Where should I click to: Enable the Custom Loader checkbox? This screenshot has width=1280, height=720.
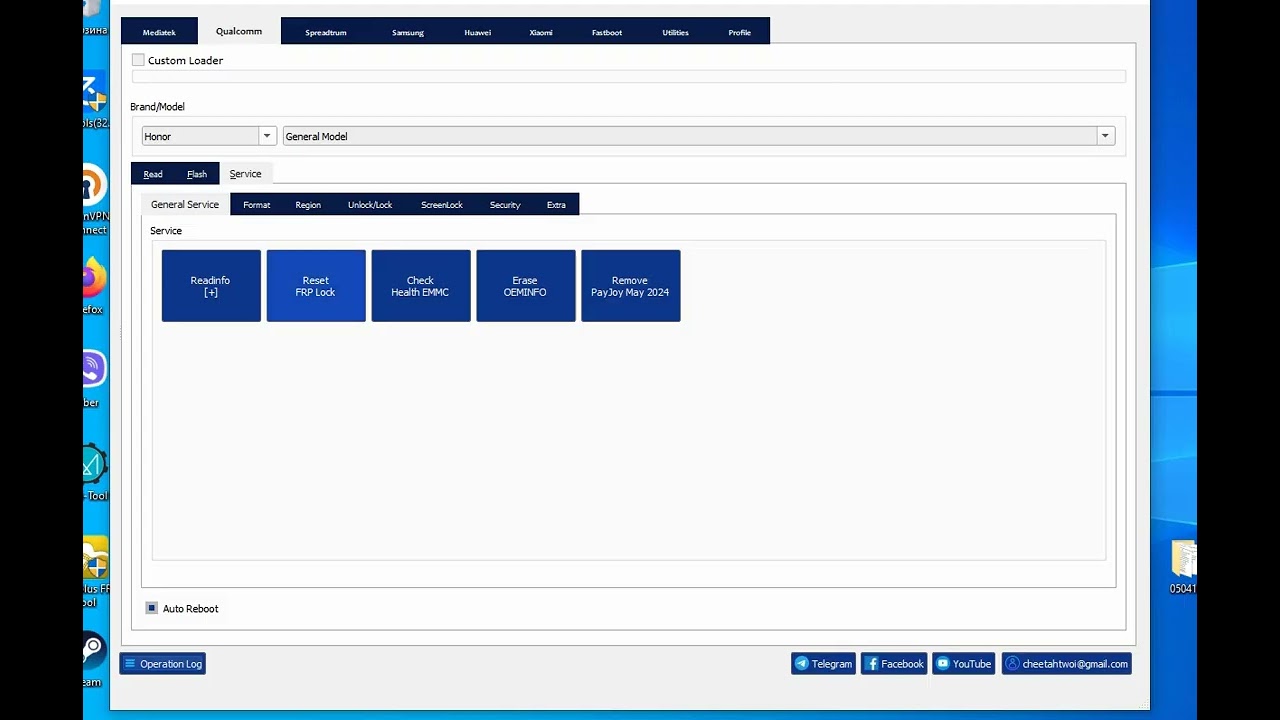pos(138,60)
